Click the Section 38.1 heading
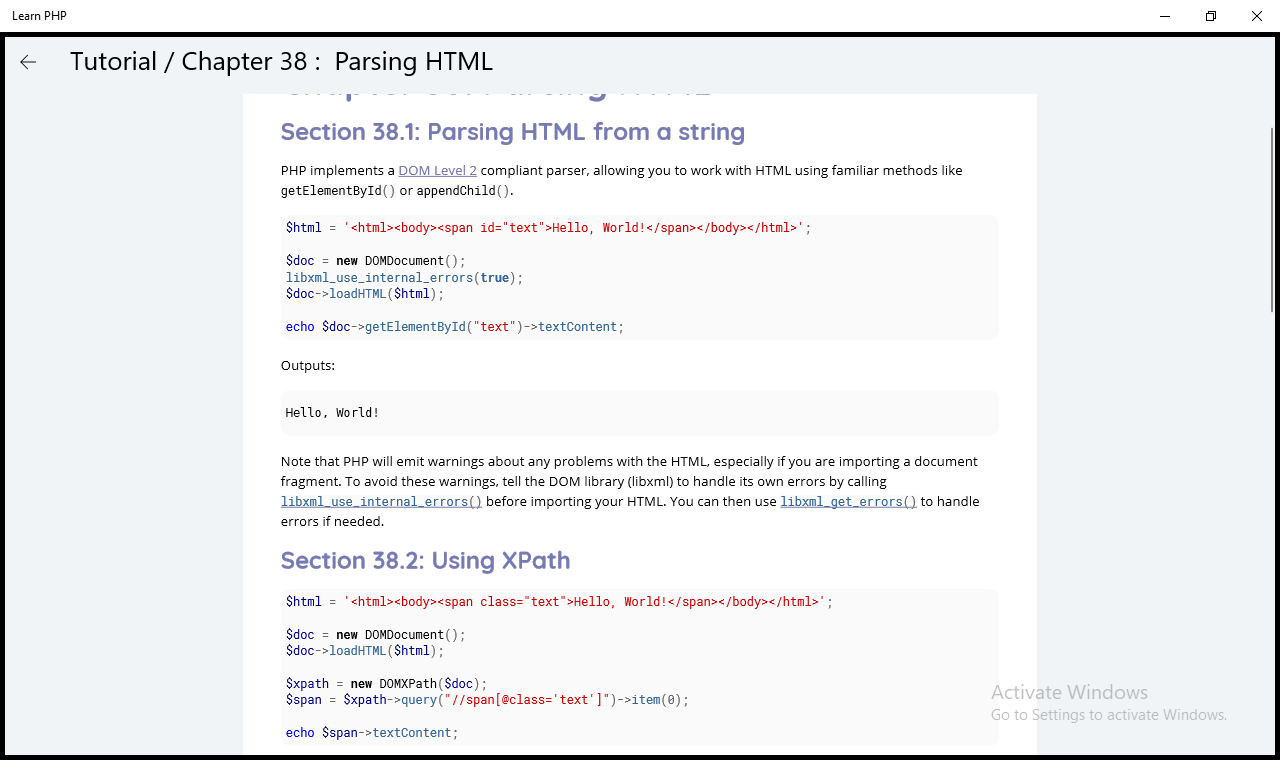 coord(512,132)
